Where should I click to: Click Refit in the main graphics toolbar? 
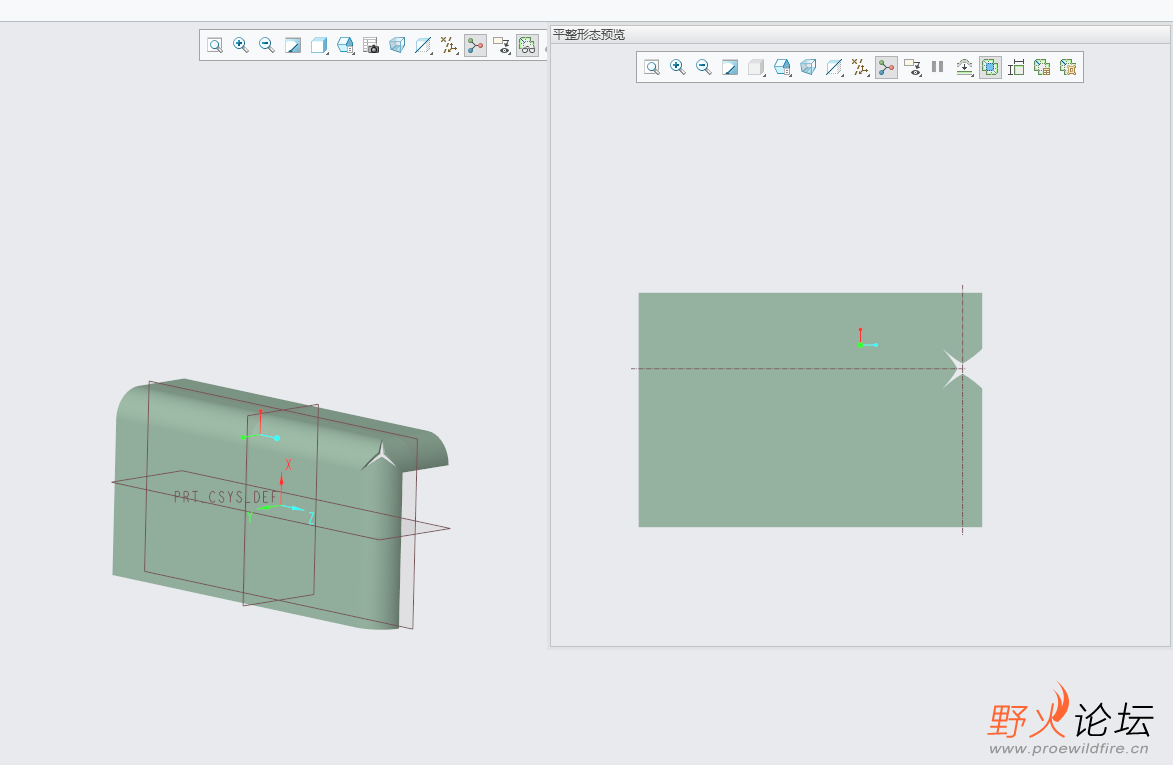click(215, 46)
